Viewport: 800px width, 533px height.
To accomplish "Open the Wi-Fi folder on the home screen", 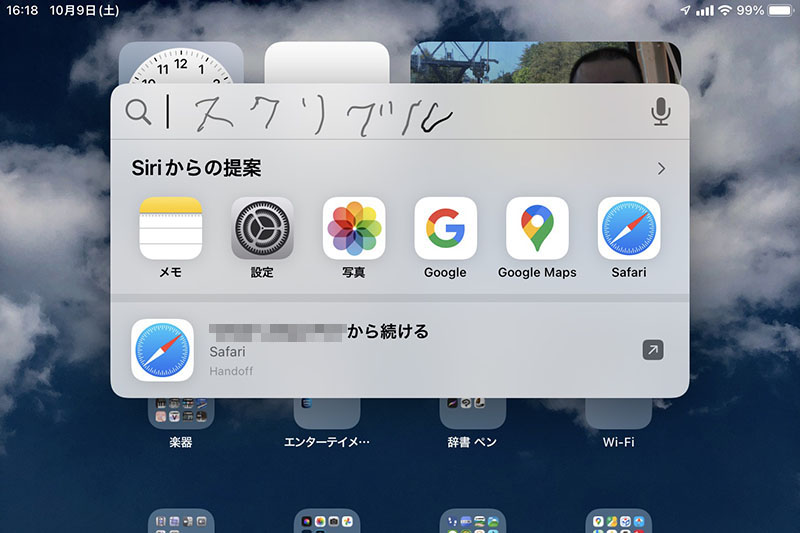I will pyautogui.click(x=618, y=413).
